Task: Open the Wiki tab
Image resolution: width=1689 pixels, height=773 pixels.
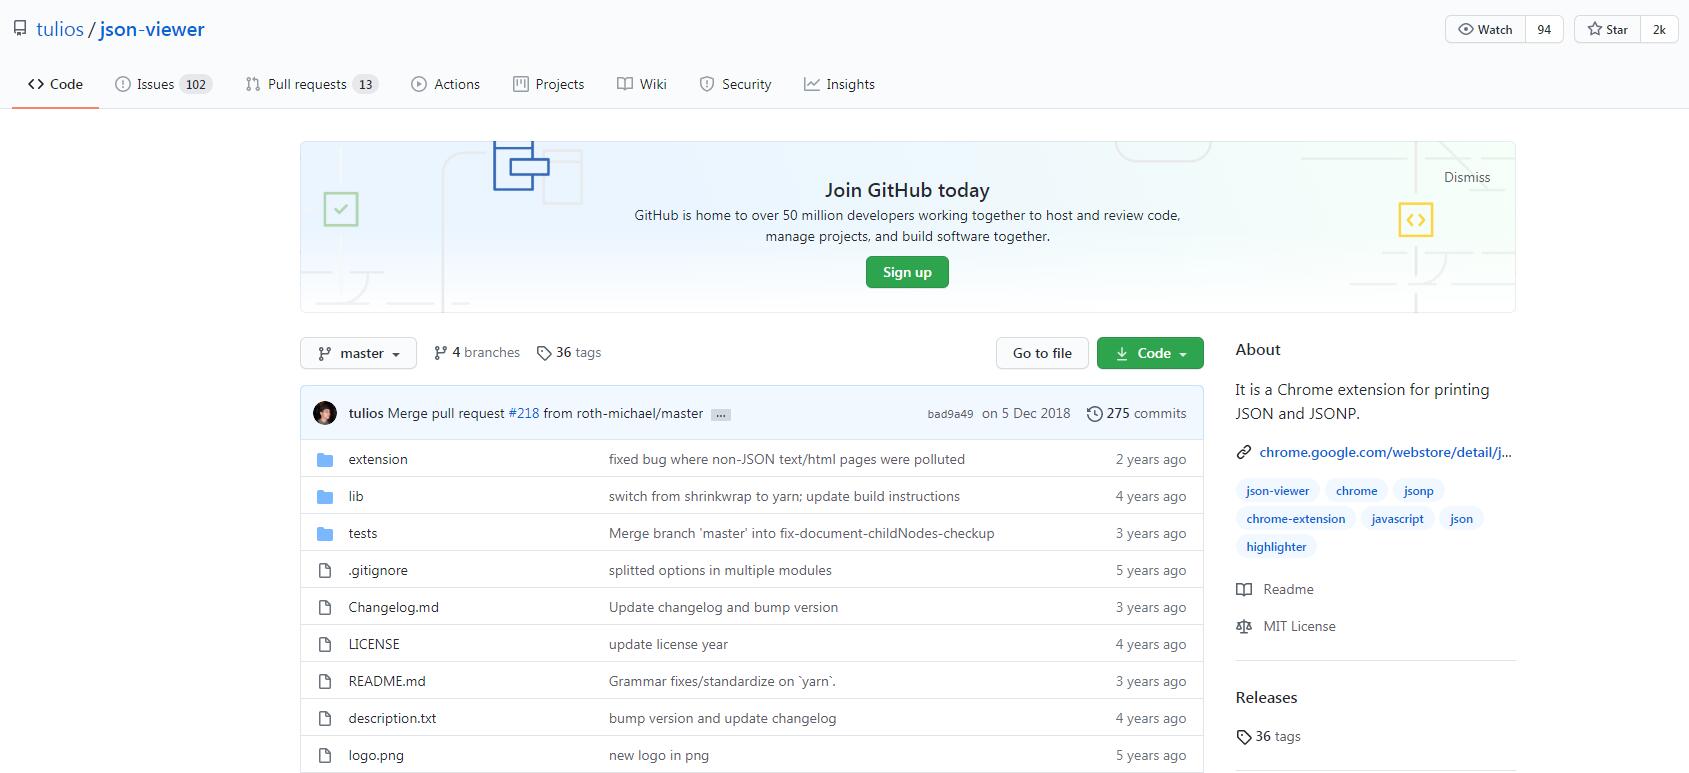Action: 642,84
